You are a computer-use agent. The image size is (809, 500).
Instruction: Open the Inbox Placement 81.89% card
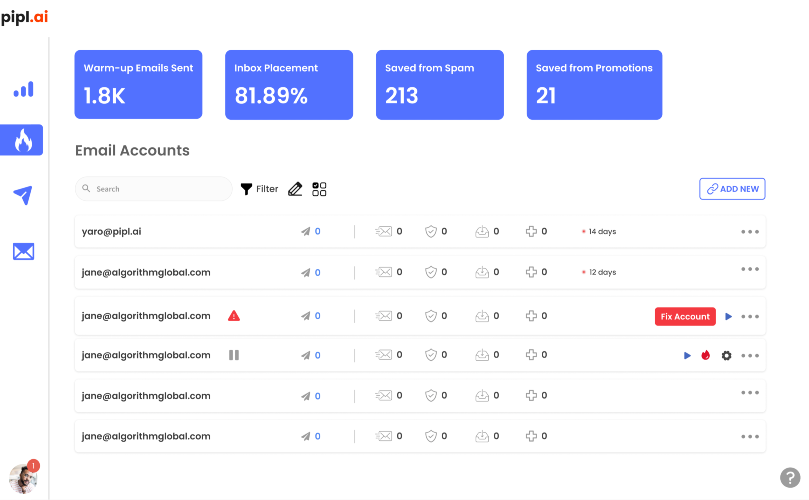coord(289,85)
